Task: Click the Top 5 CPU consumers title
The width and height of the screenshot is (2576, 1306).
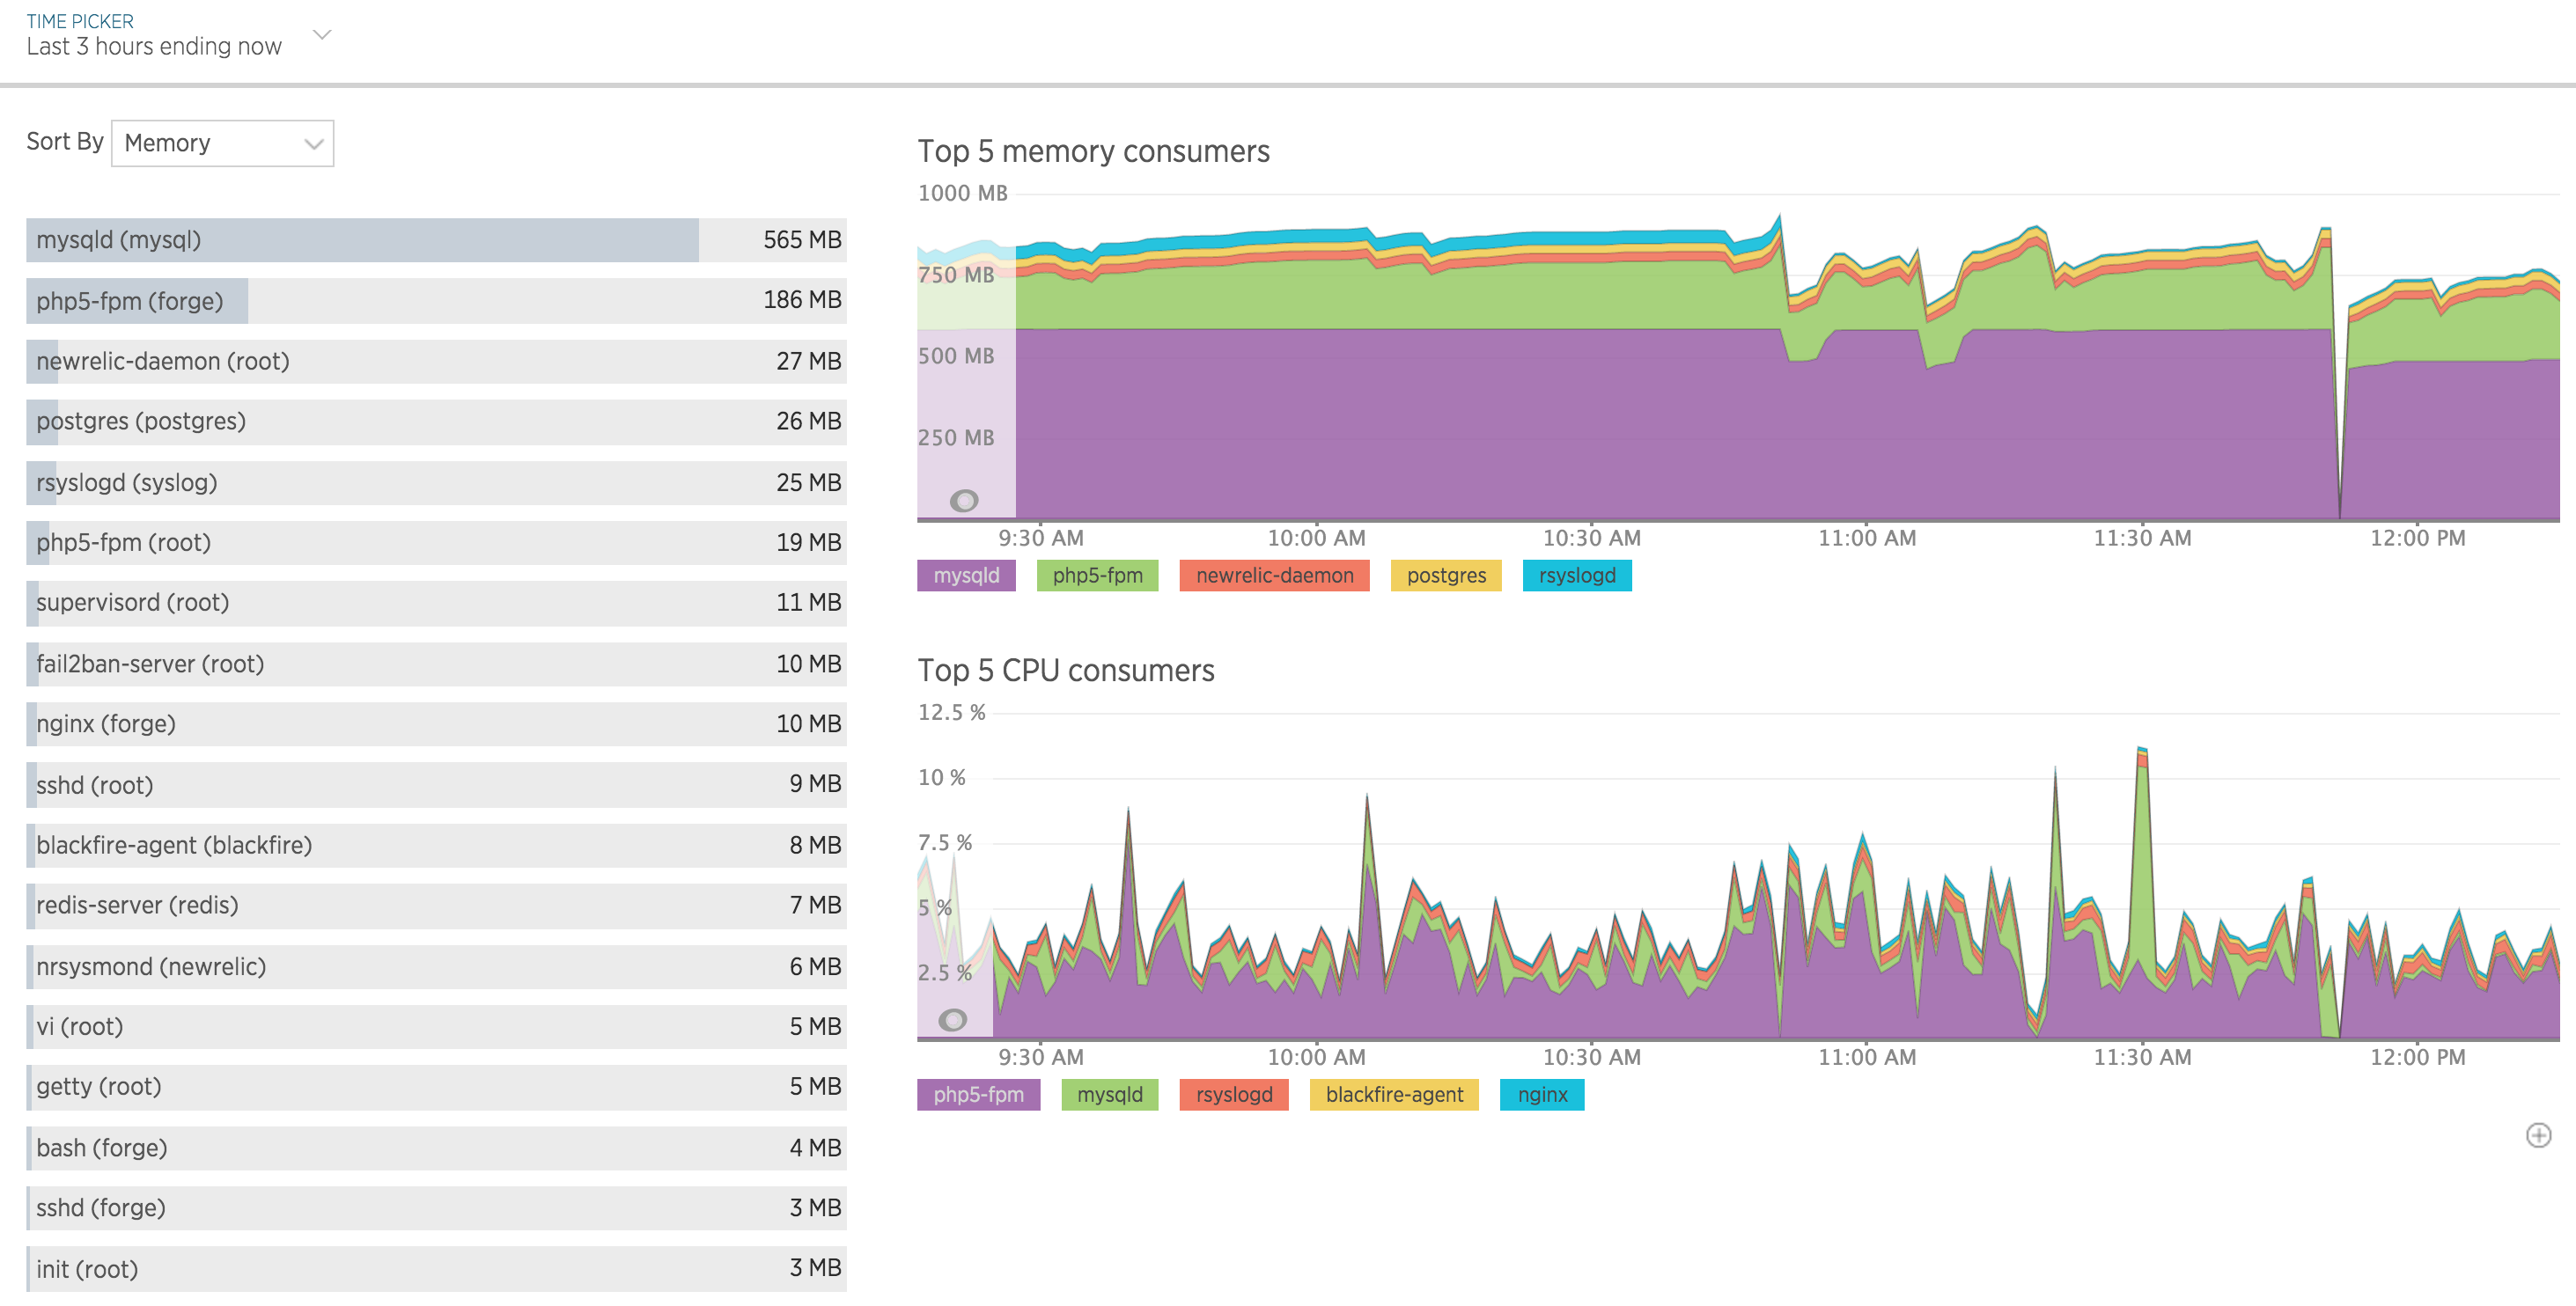Action: (1066, 670)
